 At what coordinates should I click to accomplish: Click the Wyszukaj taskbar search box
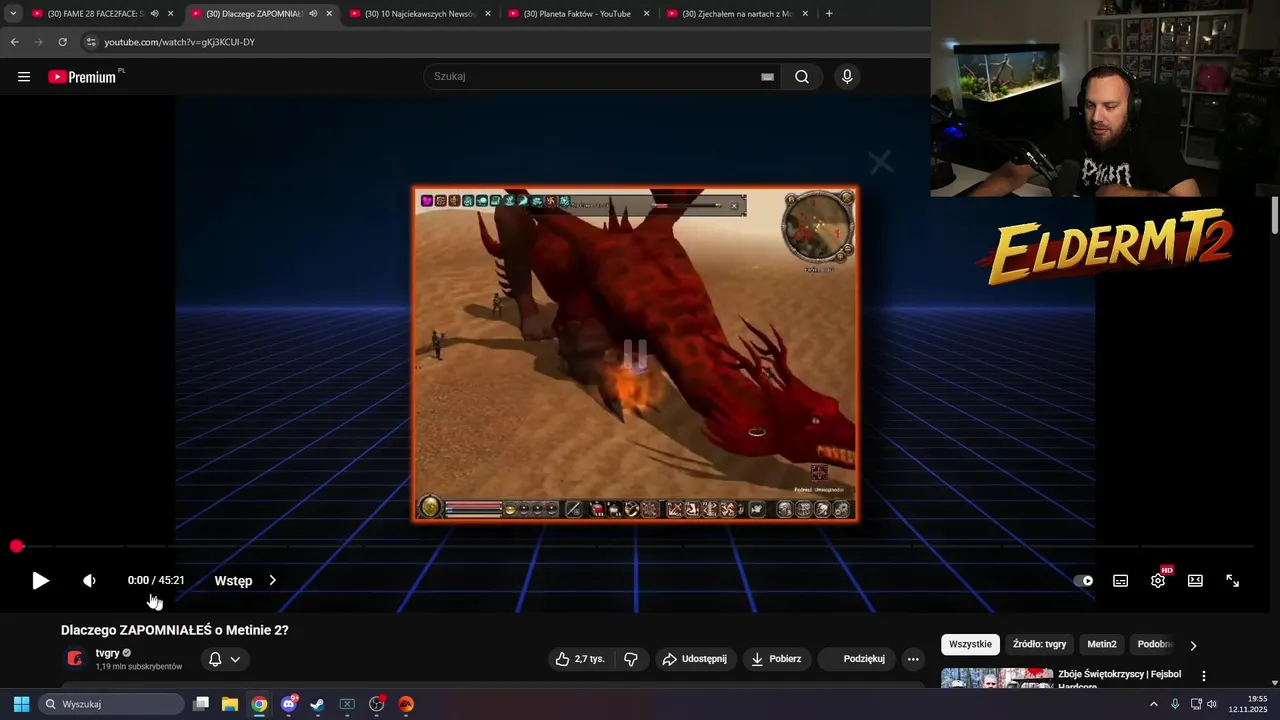click(112, 704)
